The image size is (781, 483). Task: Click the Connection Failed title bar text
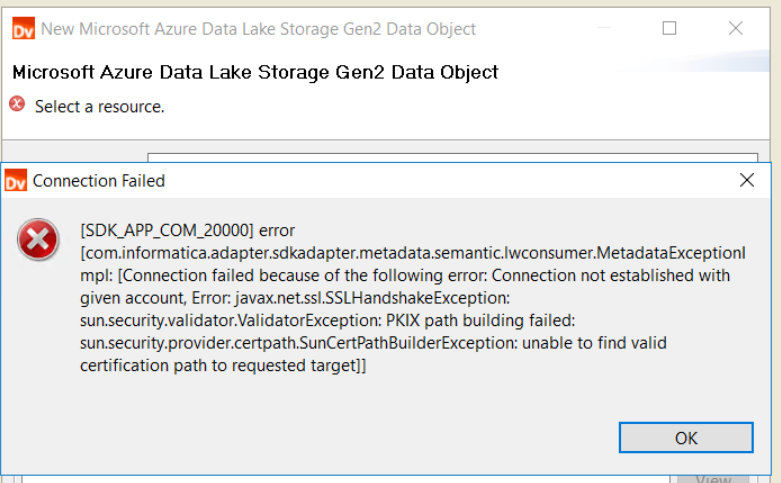[x=99, y=181]
